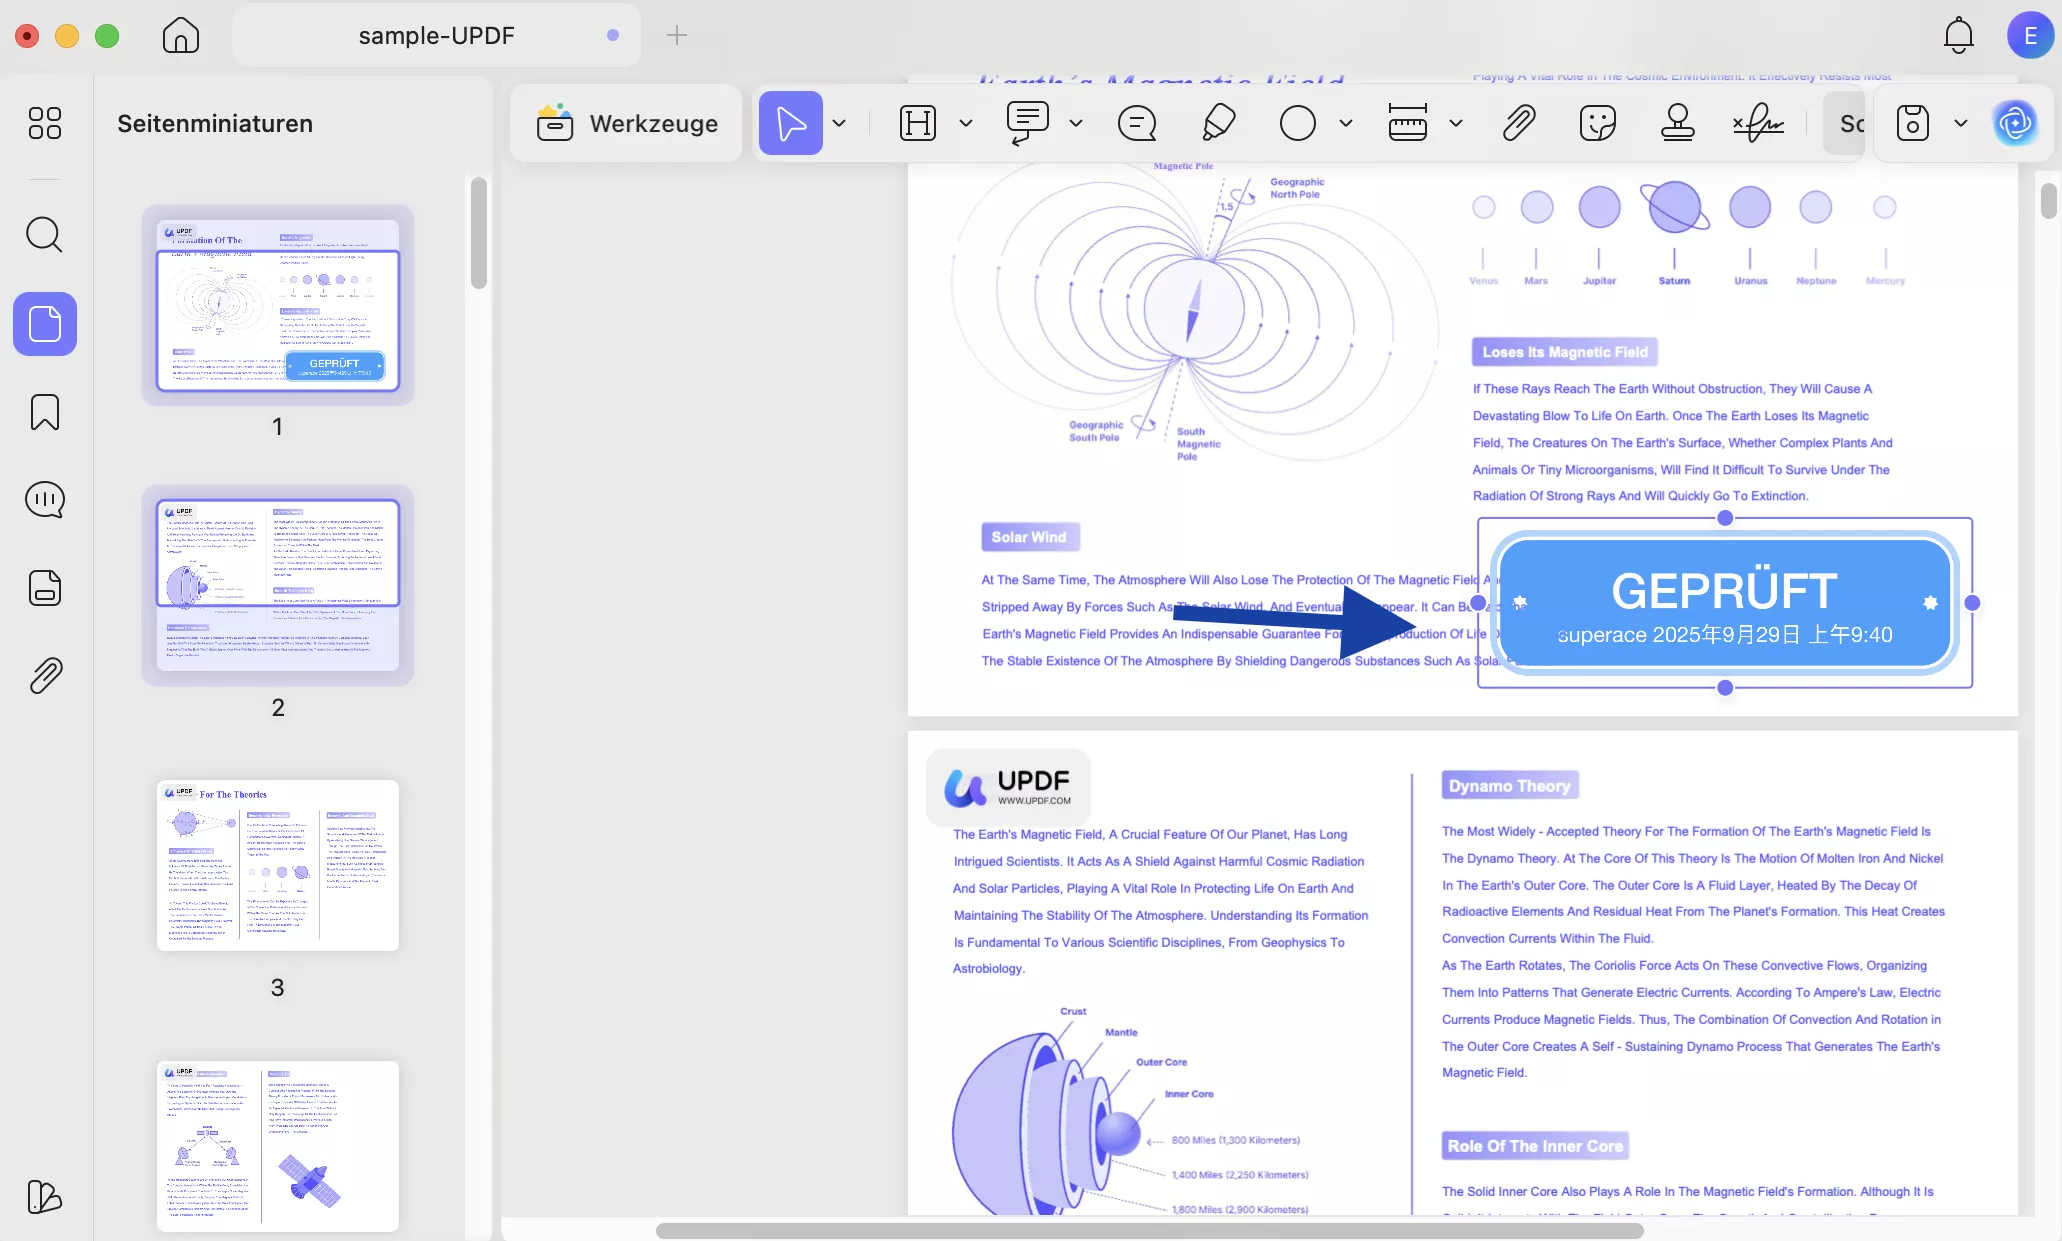
Task: Select the stamp tool
Action: (1677, 123)
